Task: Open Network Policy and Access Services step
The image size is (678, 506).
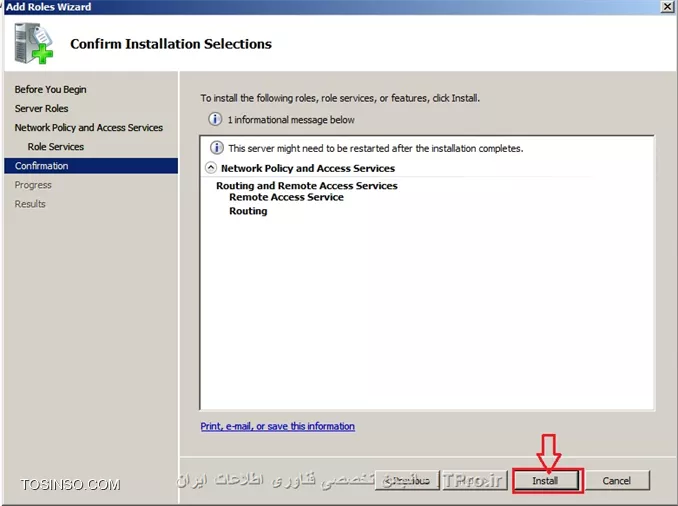Action: pos(89,127)
